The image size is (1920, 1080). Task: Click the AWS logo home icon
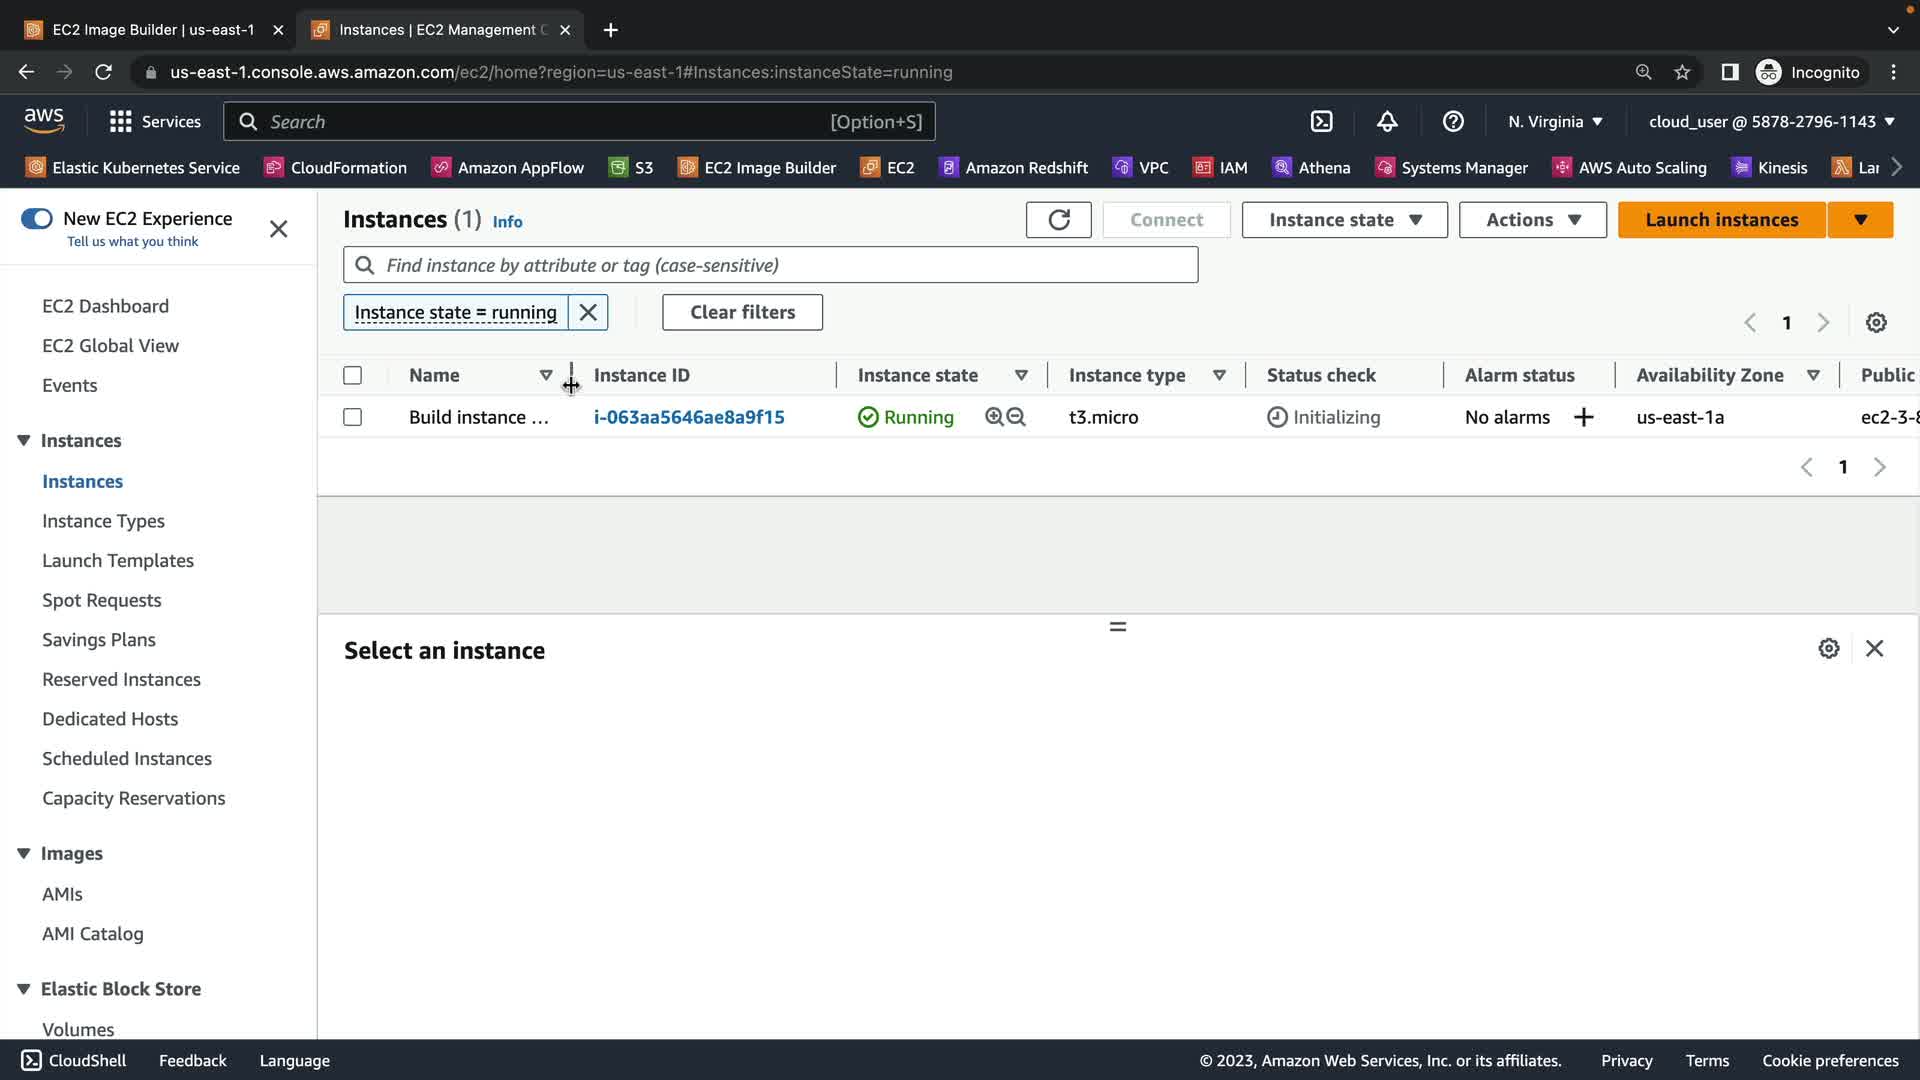point(44,121)
